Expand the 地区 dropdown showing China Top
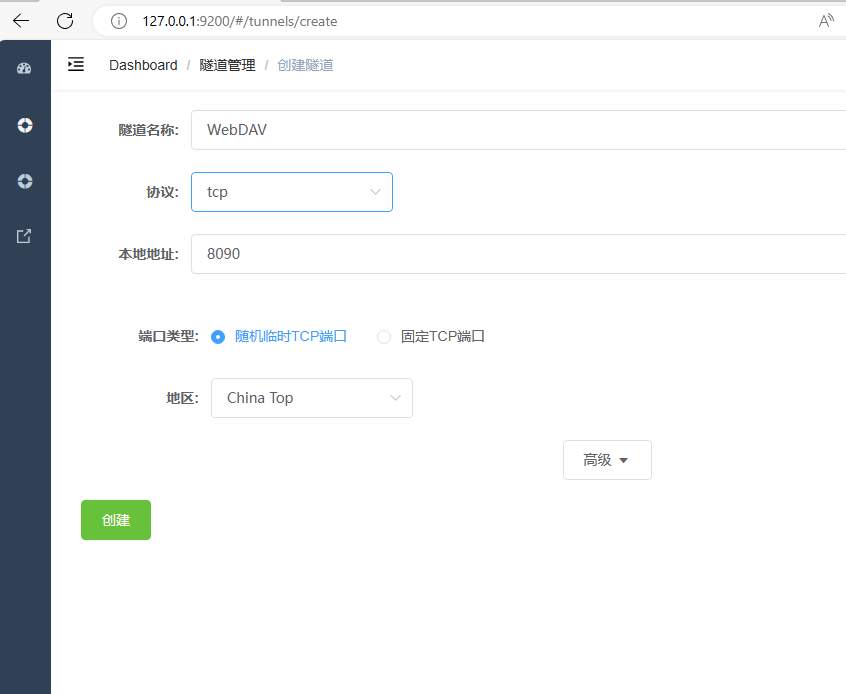Viewport: 846px width, 694px height. coord(311,398)
